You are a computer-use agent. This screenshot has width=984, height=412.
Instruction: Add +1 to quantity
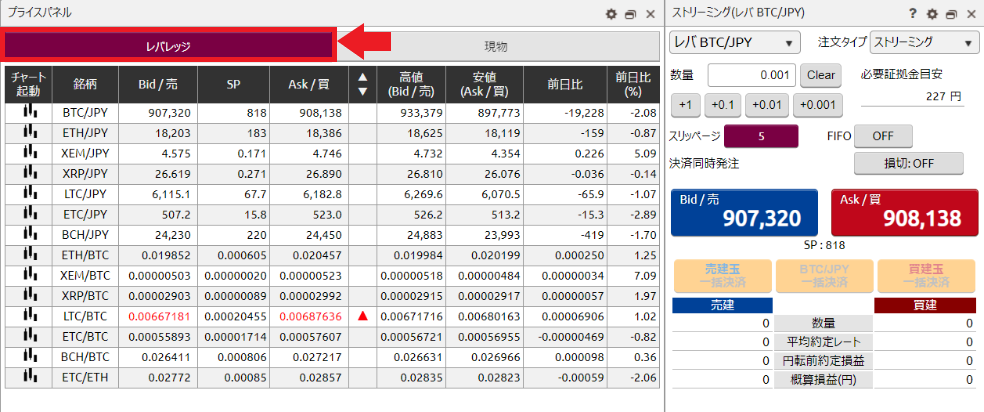[685, 105]
